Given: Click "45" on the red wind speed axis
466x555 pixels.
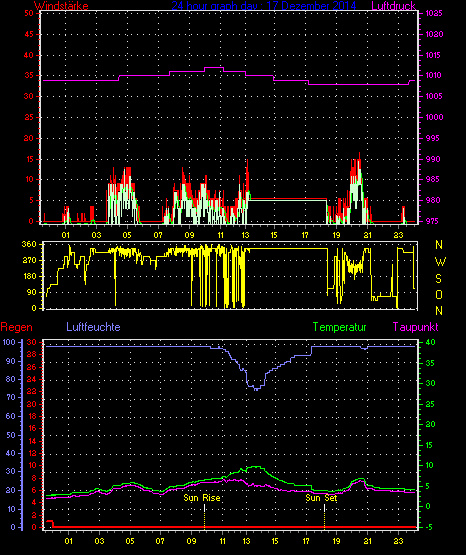Looking at the screenshot, I should (x=29, y=34).
